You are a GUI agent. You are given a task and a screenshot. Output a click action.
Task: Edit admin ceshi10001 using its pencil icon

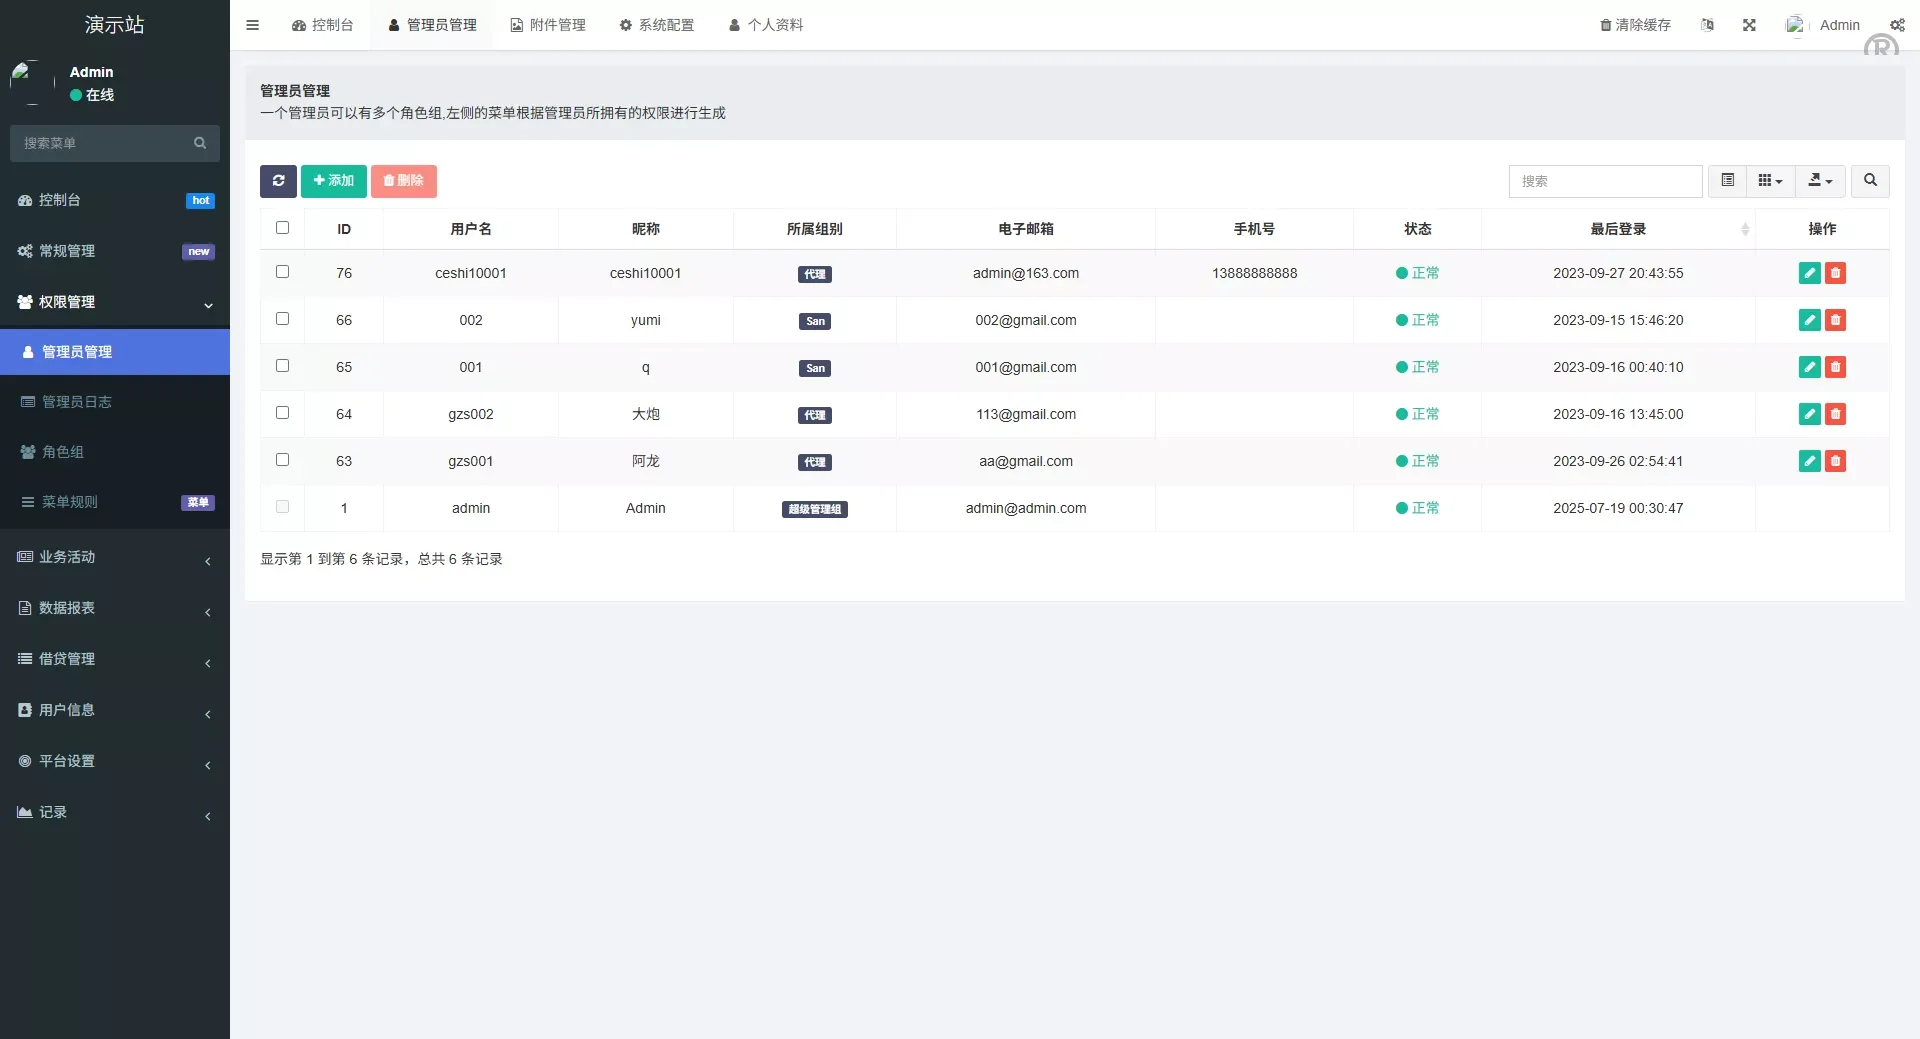(x=1809, y=272)
